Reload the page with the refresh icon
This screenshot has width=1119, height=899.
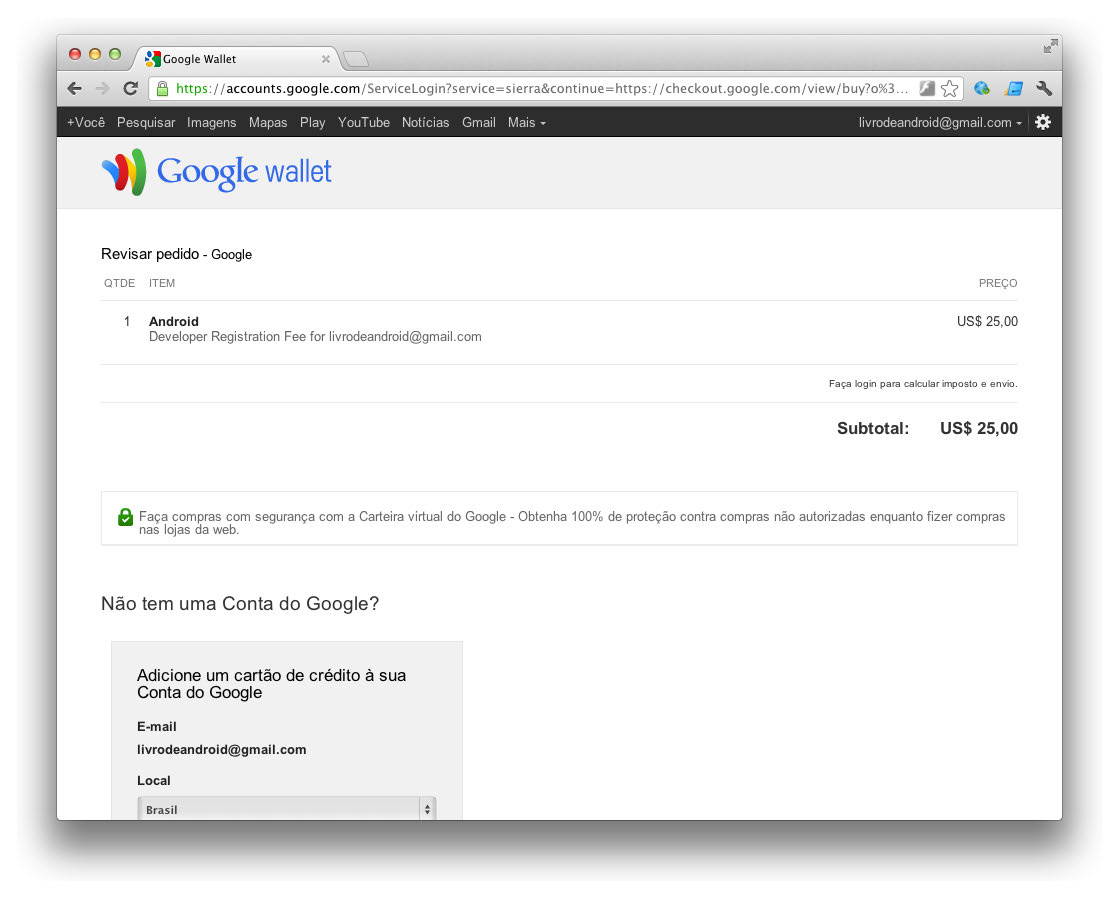130,89
